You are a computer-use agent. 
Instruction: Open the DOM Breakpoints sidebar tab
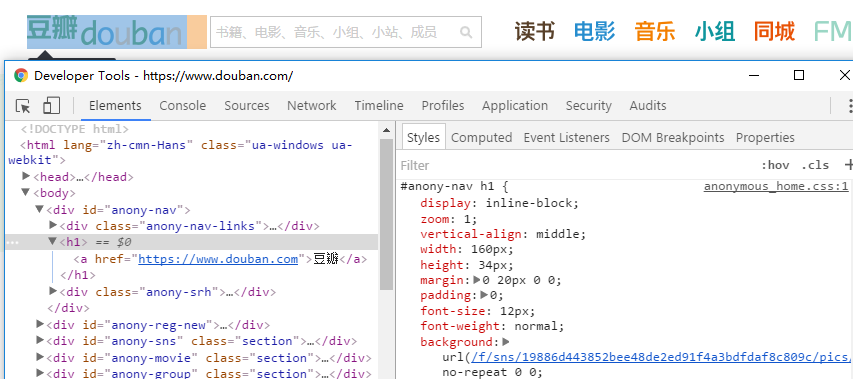pos(673,138)
